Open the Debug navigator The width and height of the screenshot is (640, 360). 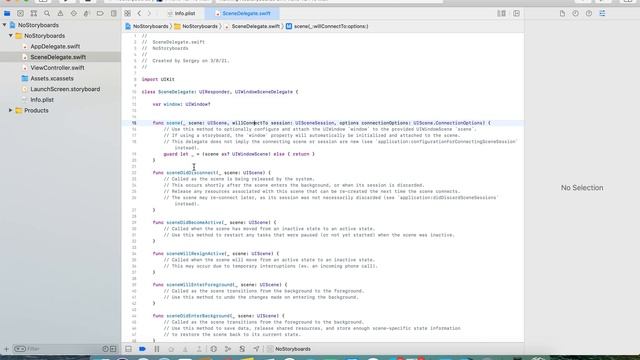pyautogui.click(x=87, y=13)
